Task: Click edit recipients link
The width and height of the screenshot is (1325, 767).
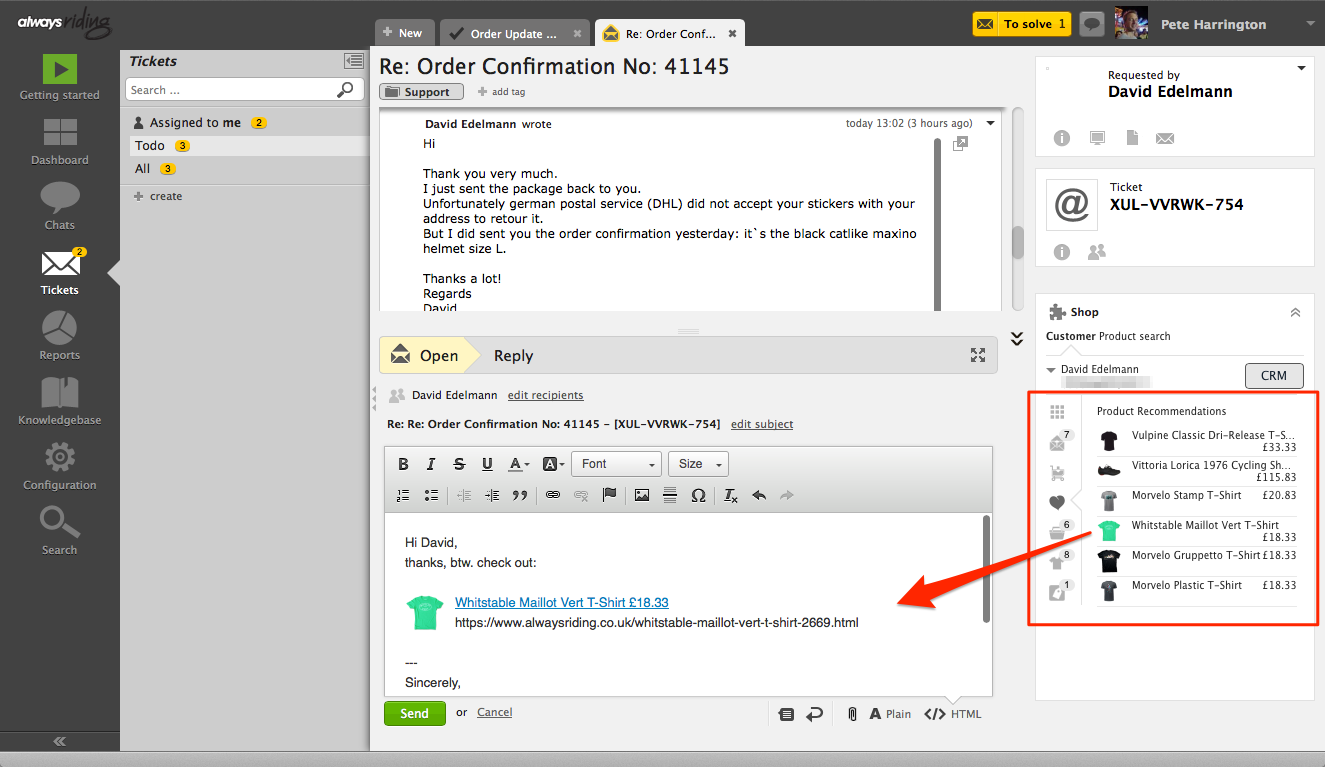Action: (545, 395)
